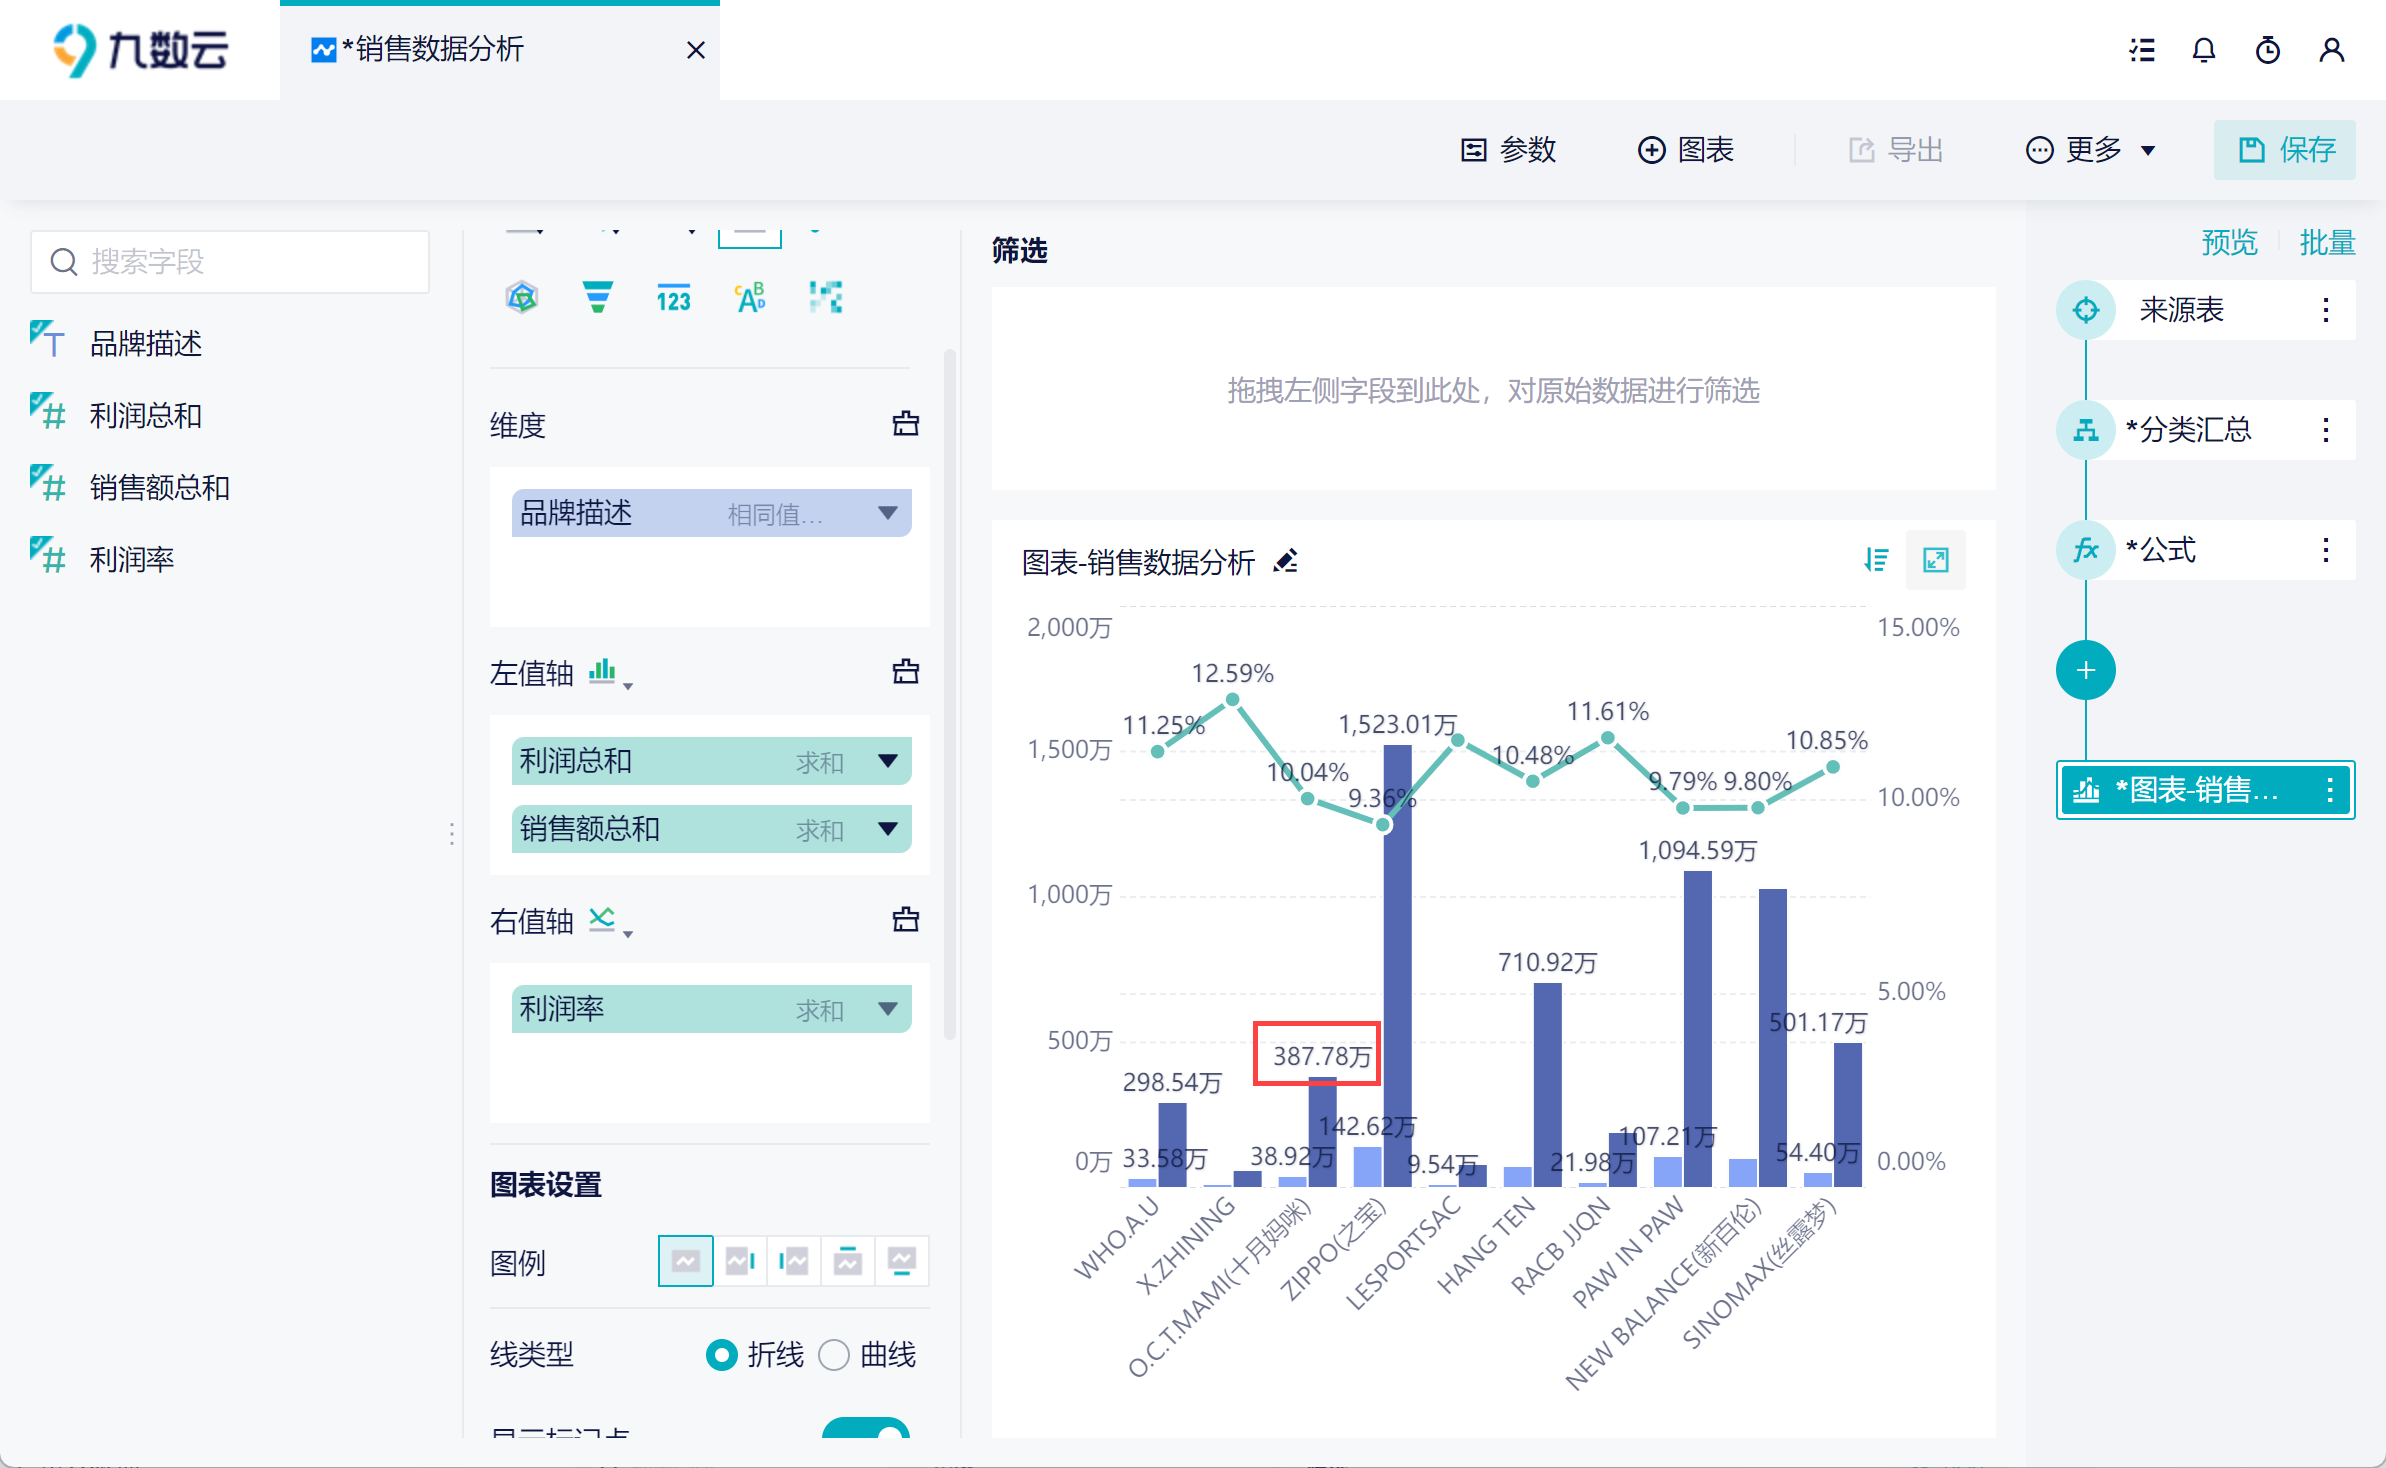
Task: Edit the chart title pencil icon
Action: point(1286,561)
